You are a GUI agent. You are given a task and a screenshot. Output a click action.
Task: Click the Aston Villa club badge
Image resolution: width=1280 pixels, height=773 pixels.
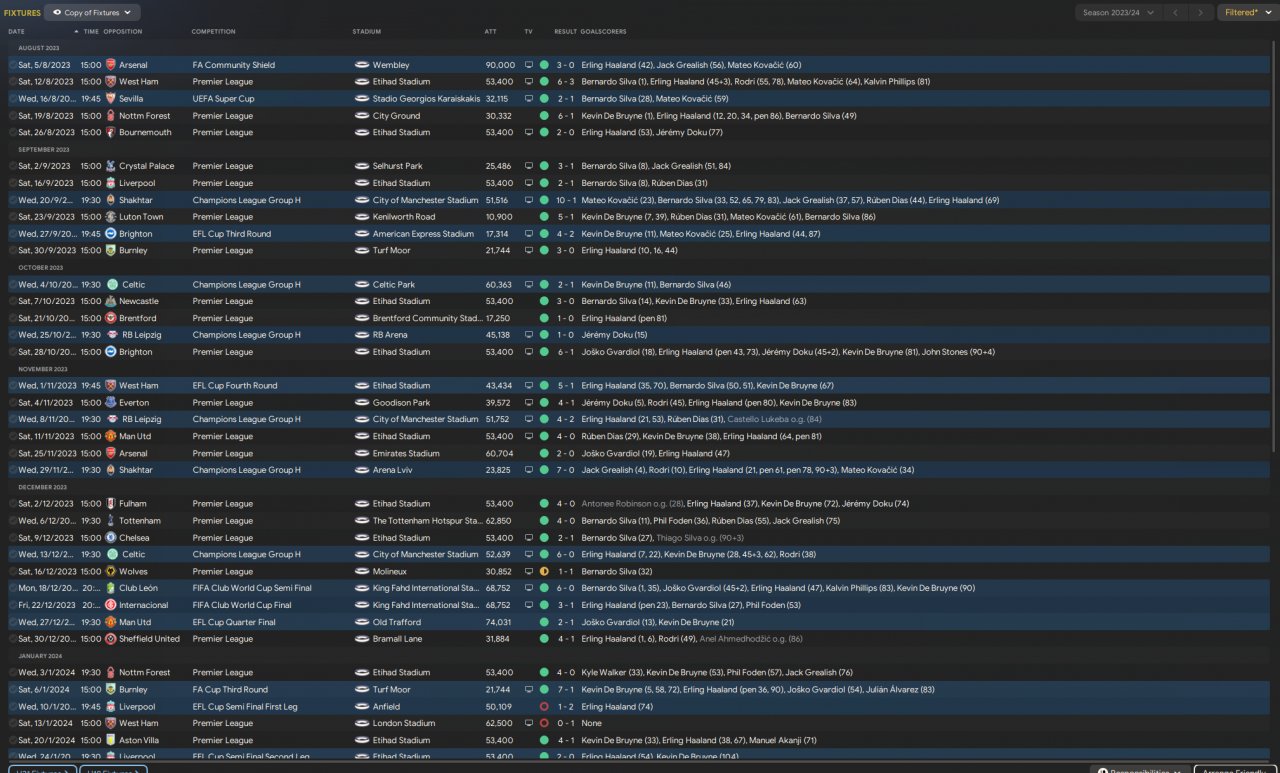111,740
